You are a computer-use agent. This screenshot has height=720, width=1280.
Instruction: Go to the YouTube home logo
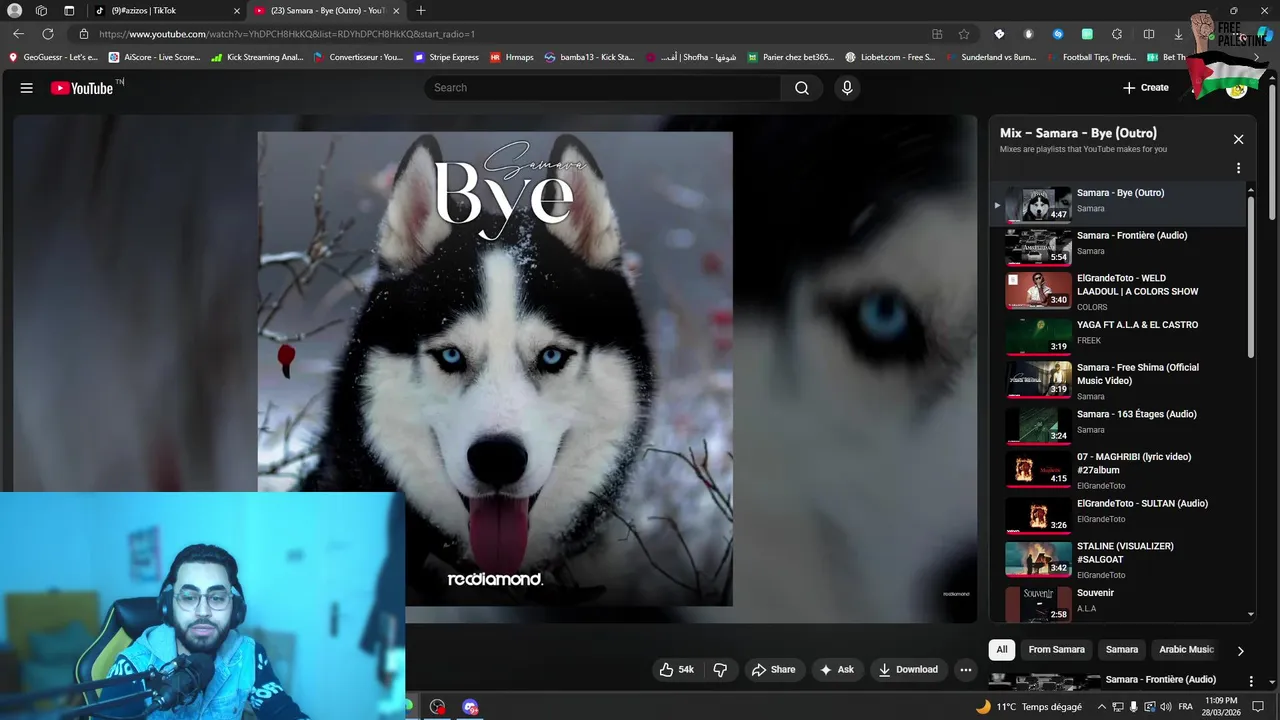[x=82, y=88]
